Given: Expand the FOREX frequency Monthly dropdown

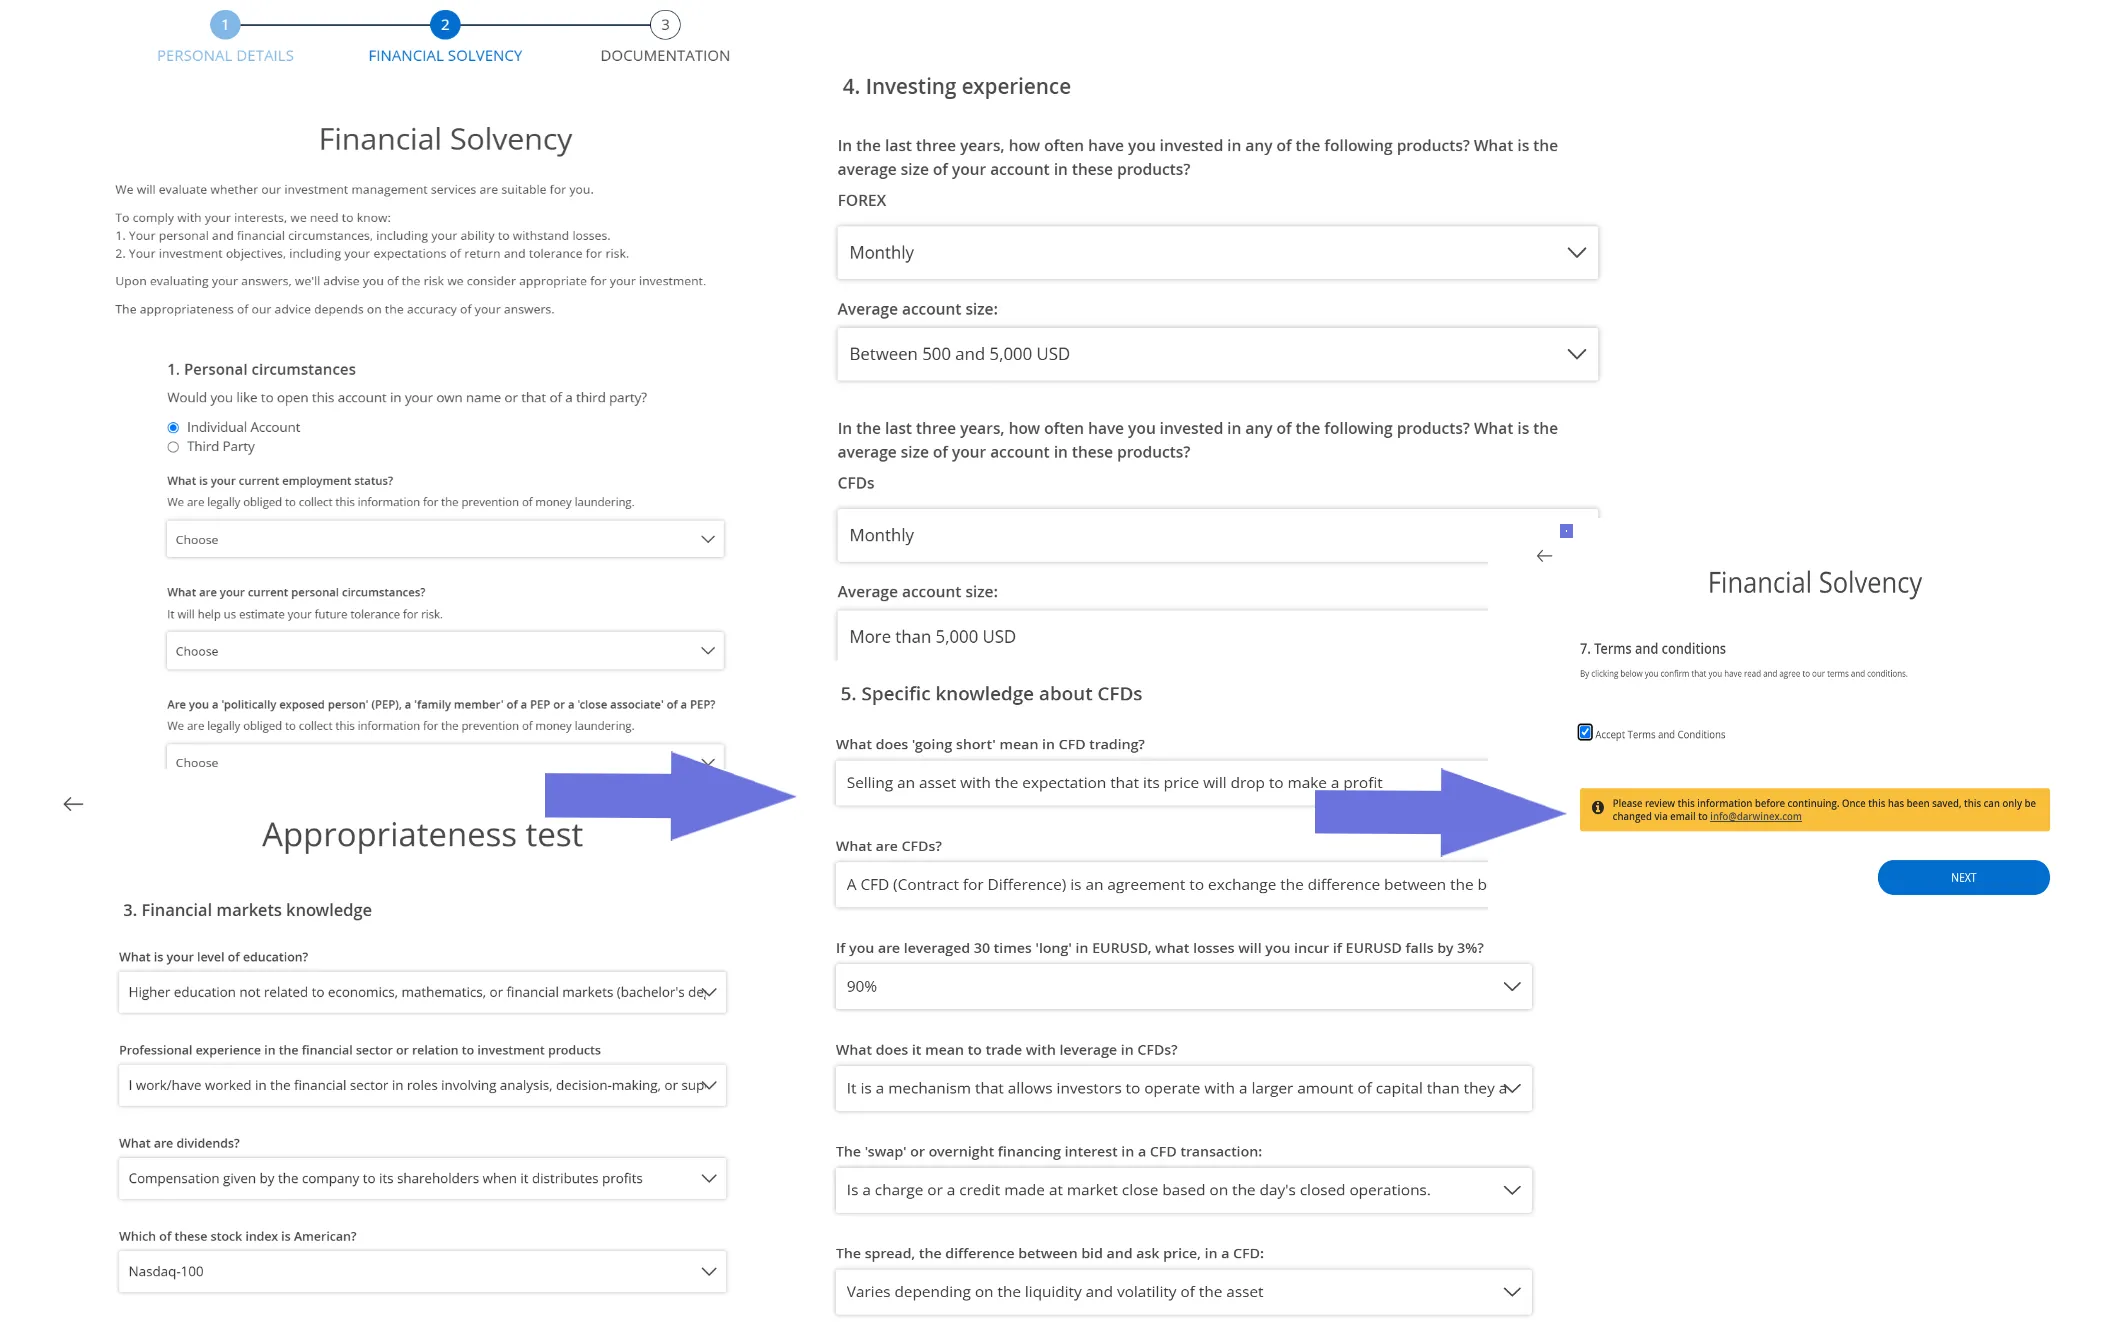Looking at the screenshot, I should 1217,253.
